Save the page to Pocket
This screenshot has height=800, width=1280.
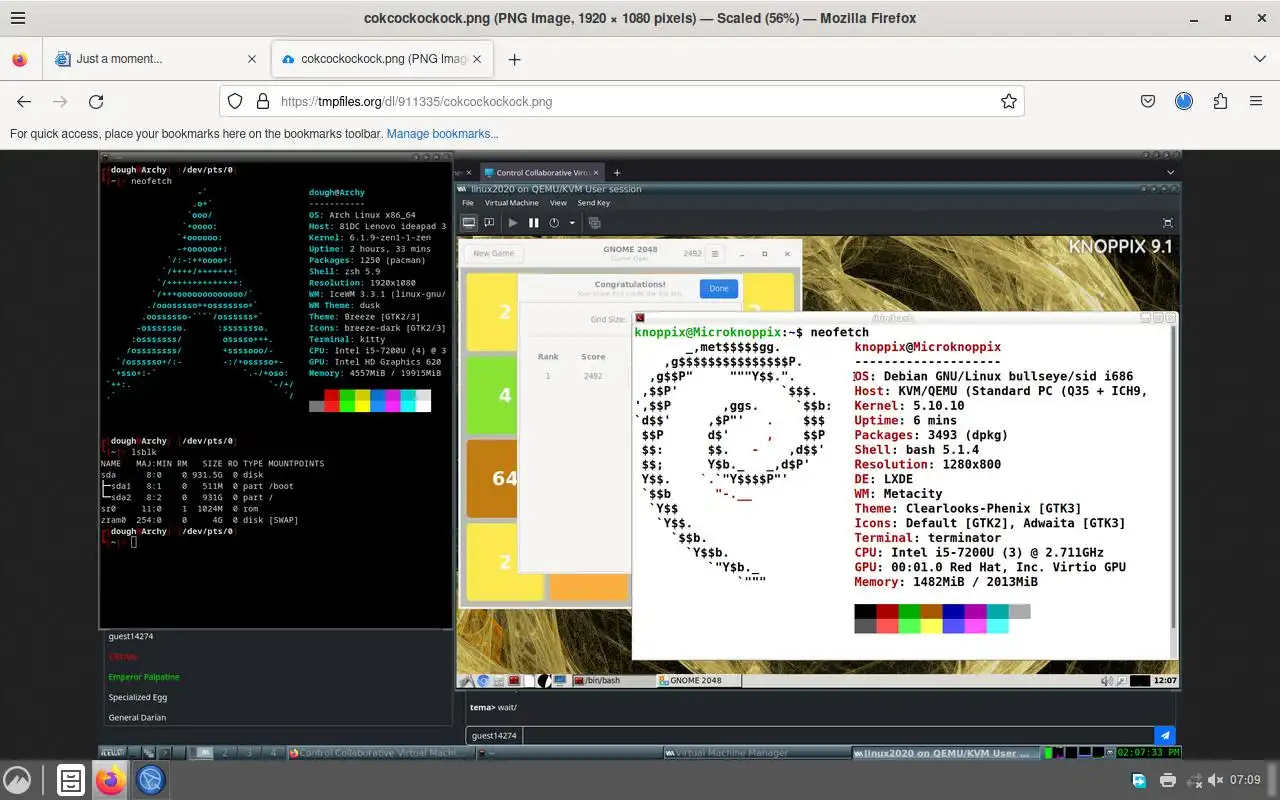[1149, 101]
